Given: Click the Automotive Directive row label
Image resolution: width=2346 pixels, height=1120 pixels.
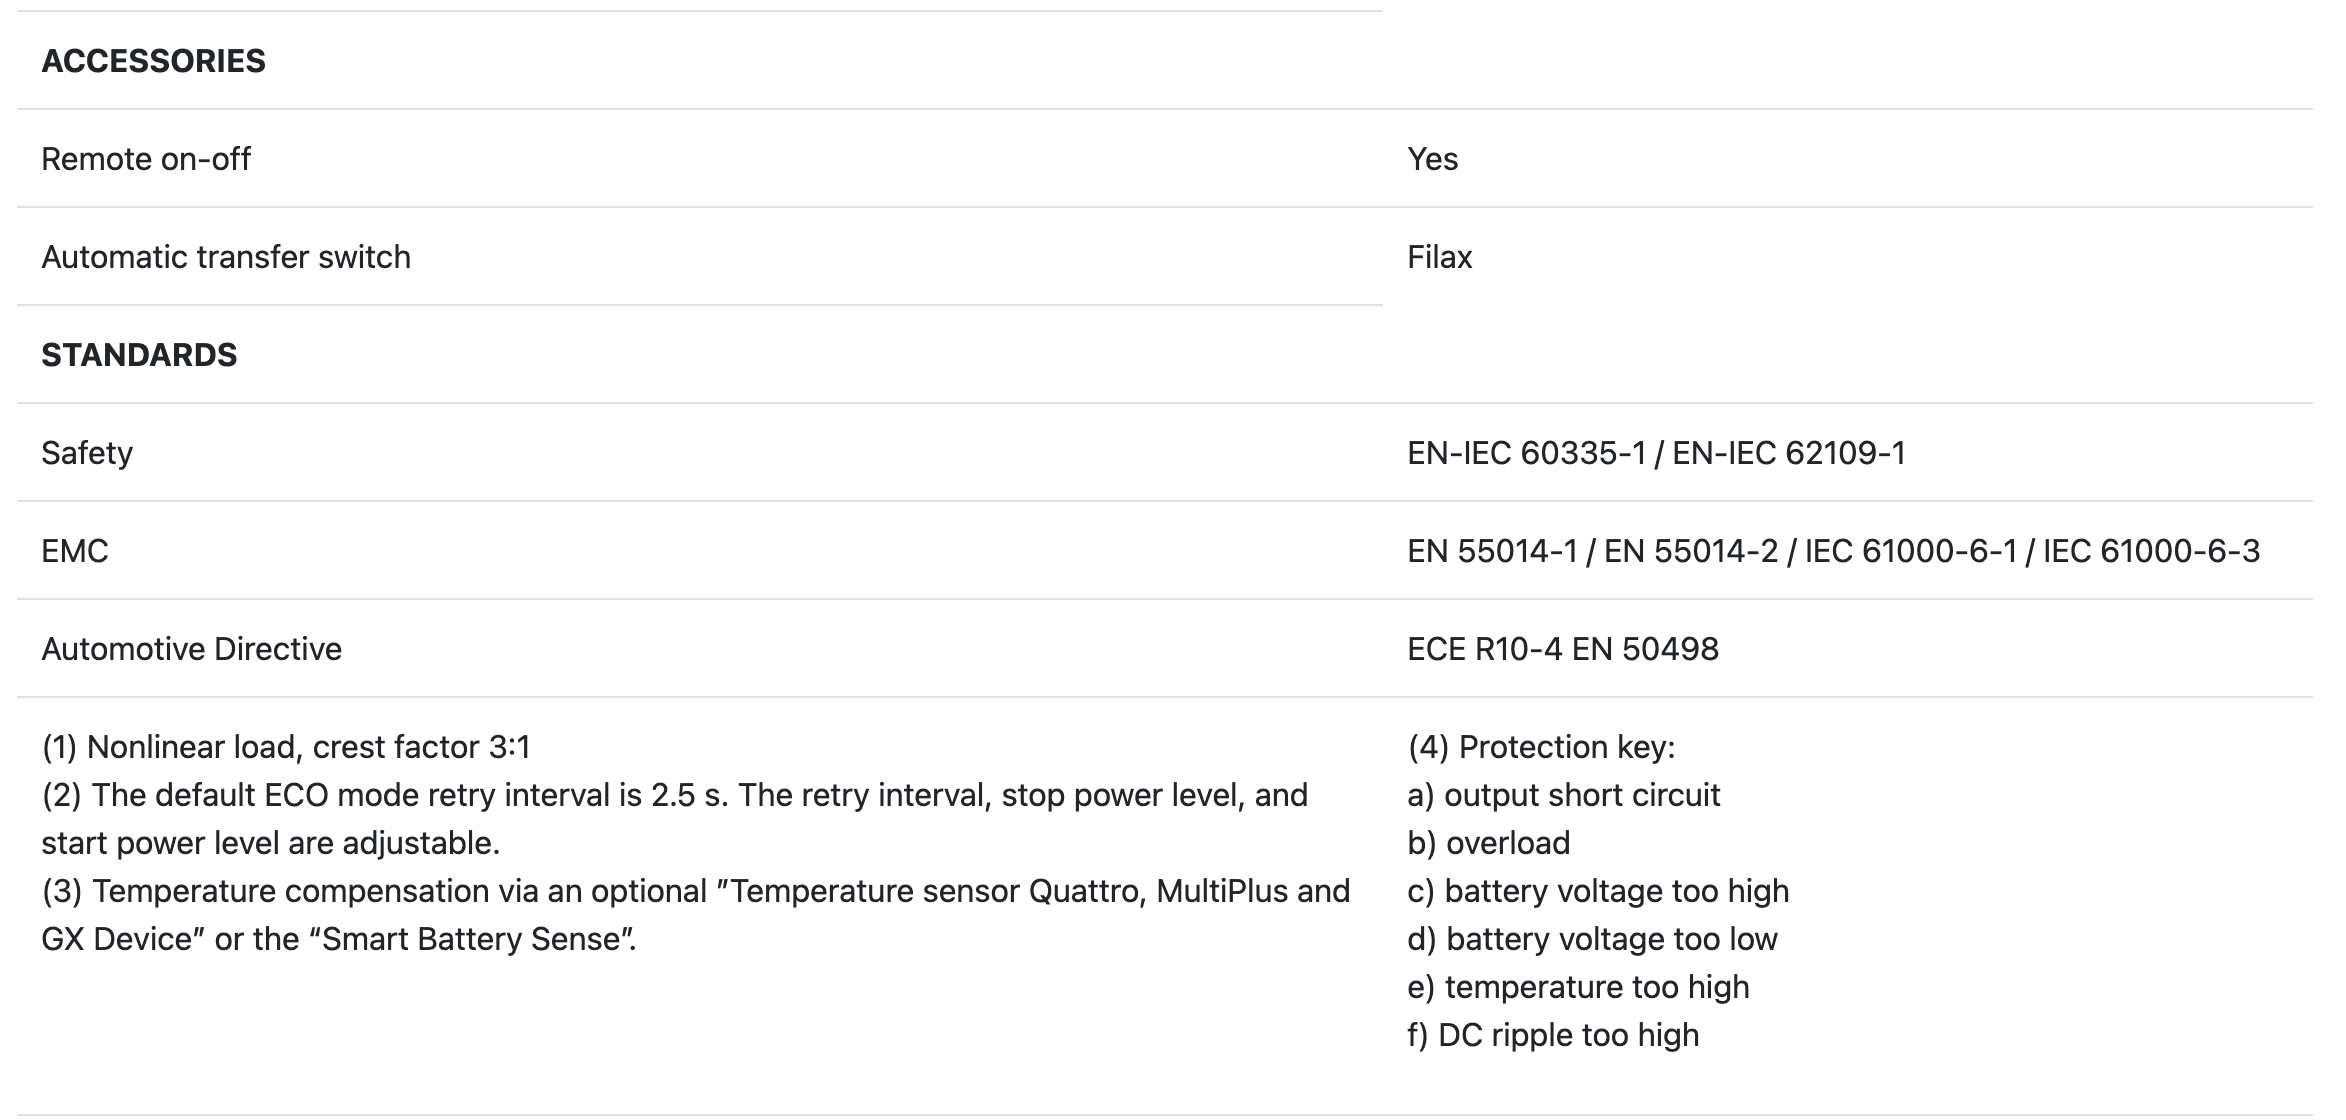Looking at the screenshot, I should pyautogui.click(x=191, y=649).
